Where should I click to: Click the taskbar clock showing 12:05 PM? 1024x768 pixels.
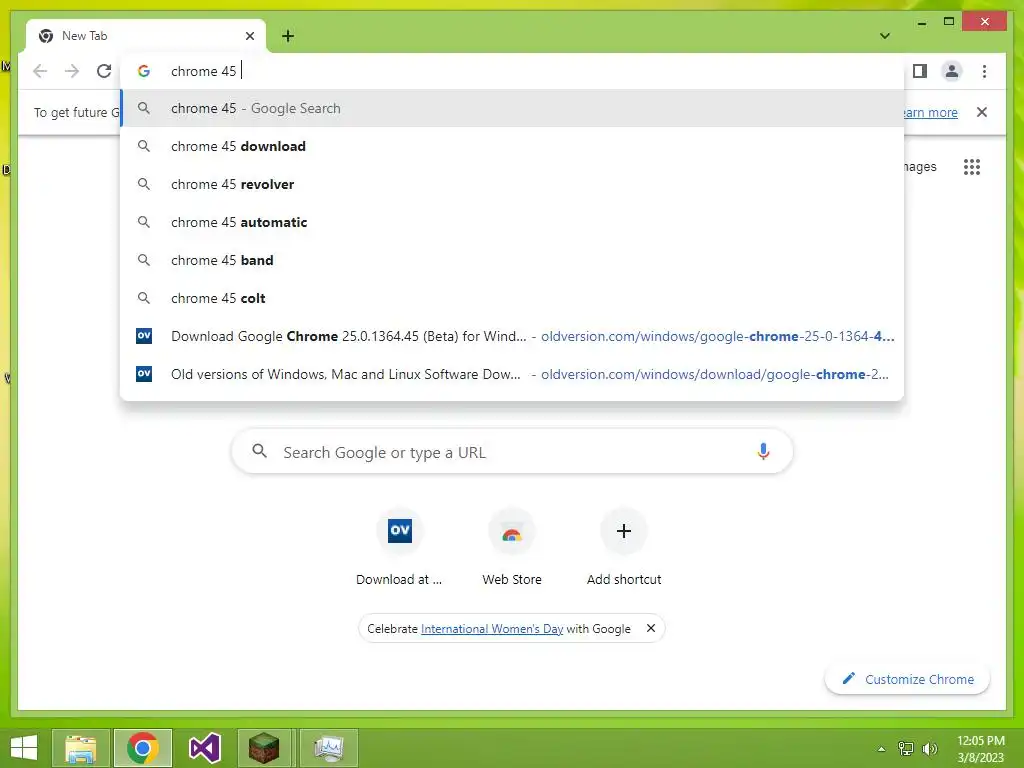pos(980,749)
